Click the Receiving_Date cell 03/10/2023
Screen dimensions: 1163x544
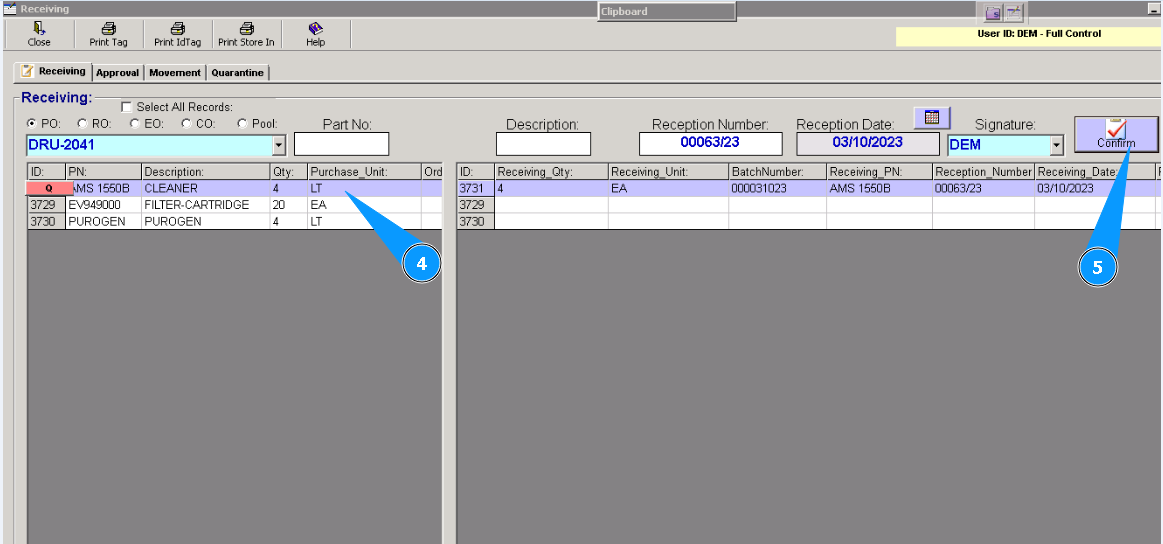tap(1096, 189)
